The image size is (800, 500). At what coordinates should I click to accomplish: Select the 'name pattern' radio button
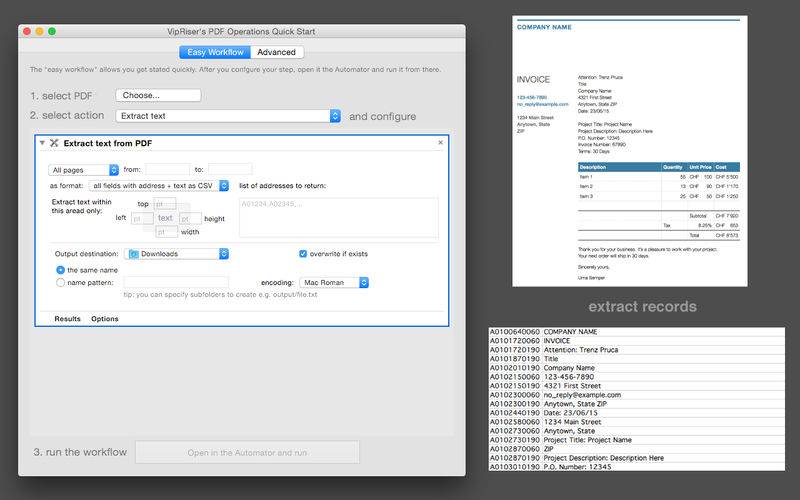pyautogui.click(x=60, y=283)
